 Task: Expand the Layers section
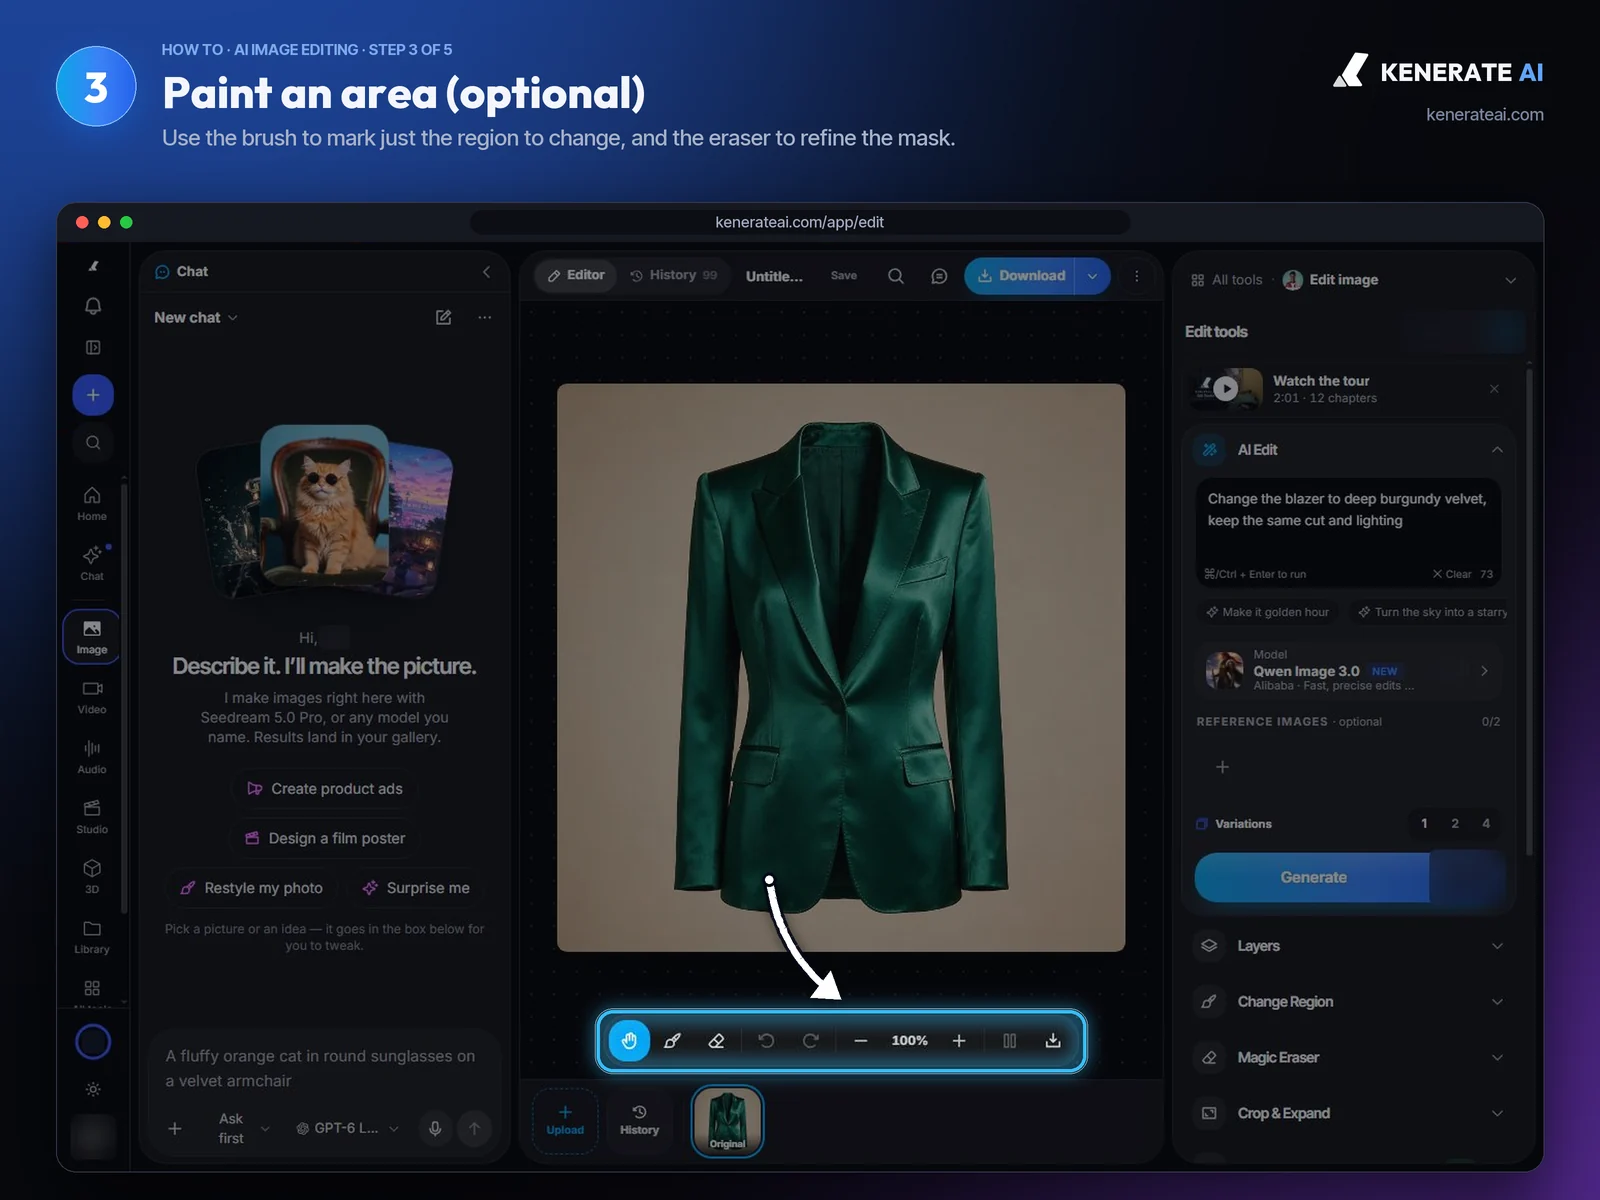pos(1351,946)
